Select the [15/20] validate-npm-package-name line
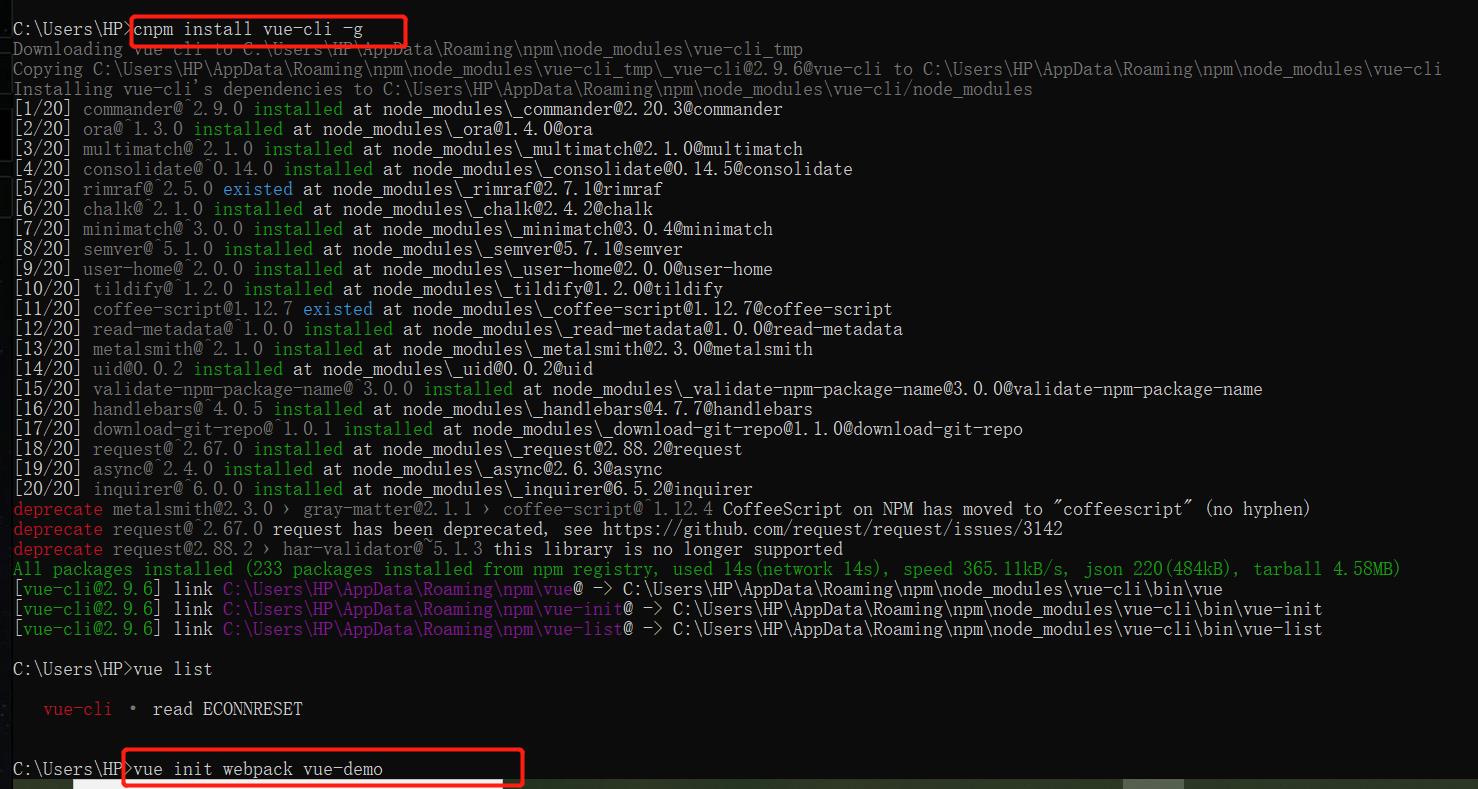Image resolution: width=1478 pixels, height=789 pixels. (x=638, y=389)
